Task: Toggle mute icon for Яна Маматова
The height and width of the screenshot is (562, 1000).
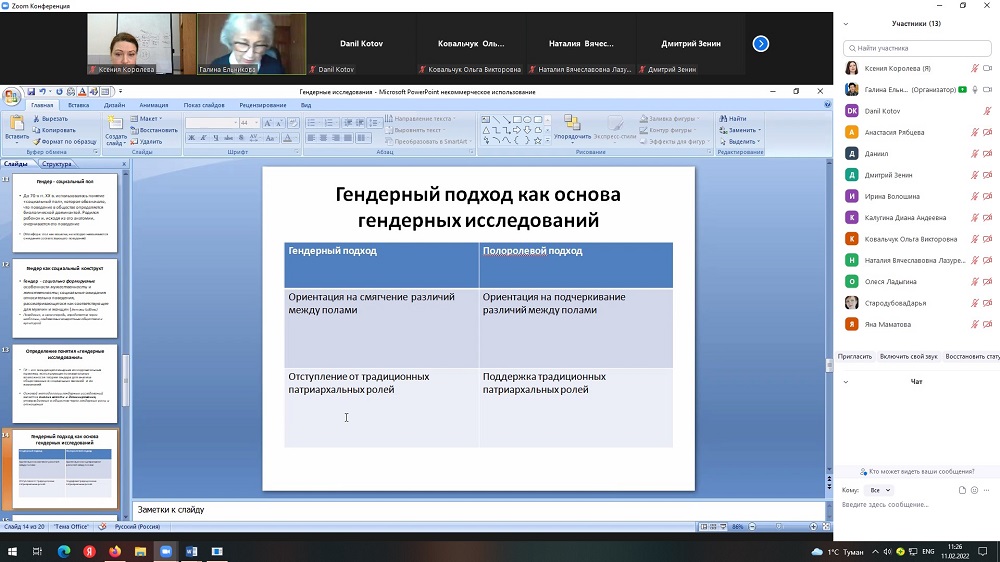Action: 974,324
